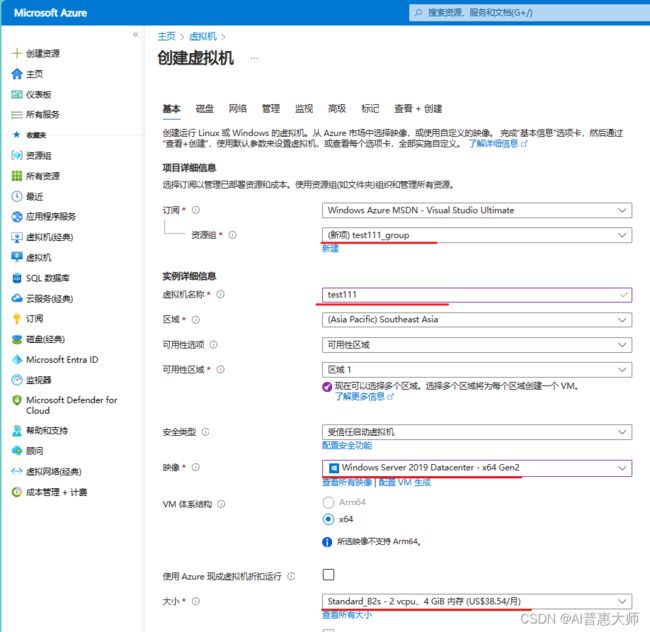Switch to the 标记 tab
The image size is (650, 632).
click(x=370, y=109)
